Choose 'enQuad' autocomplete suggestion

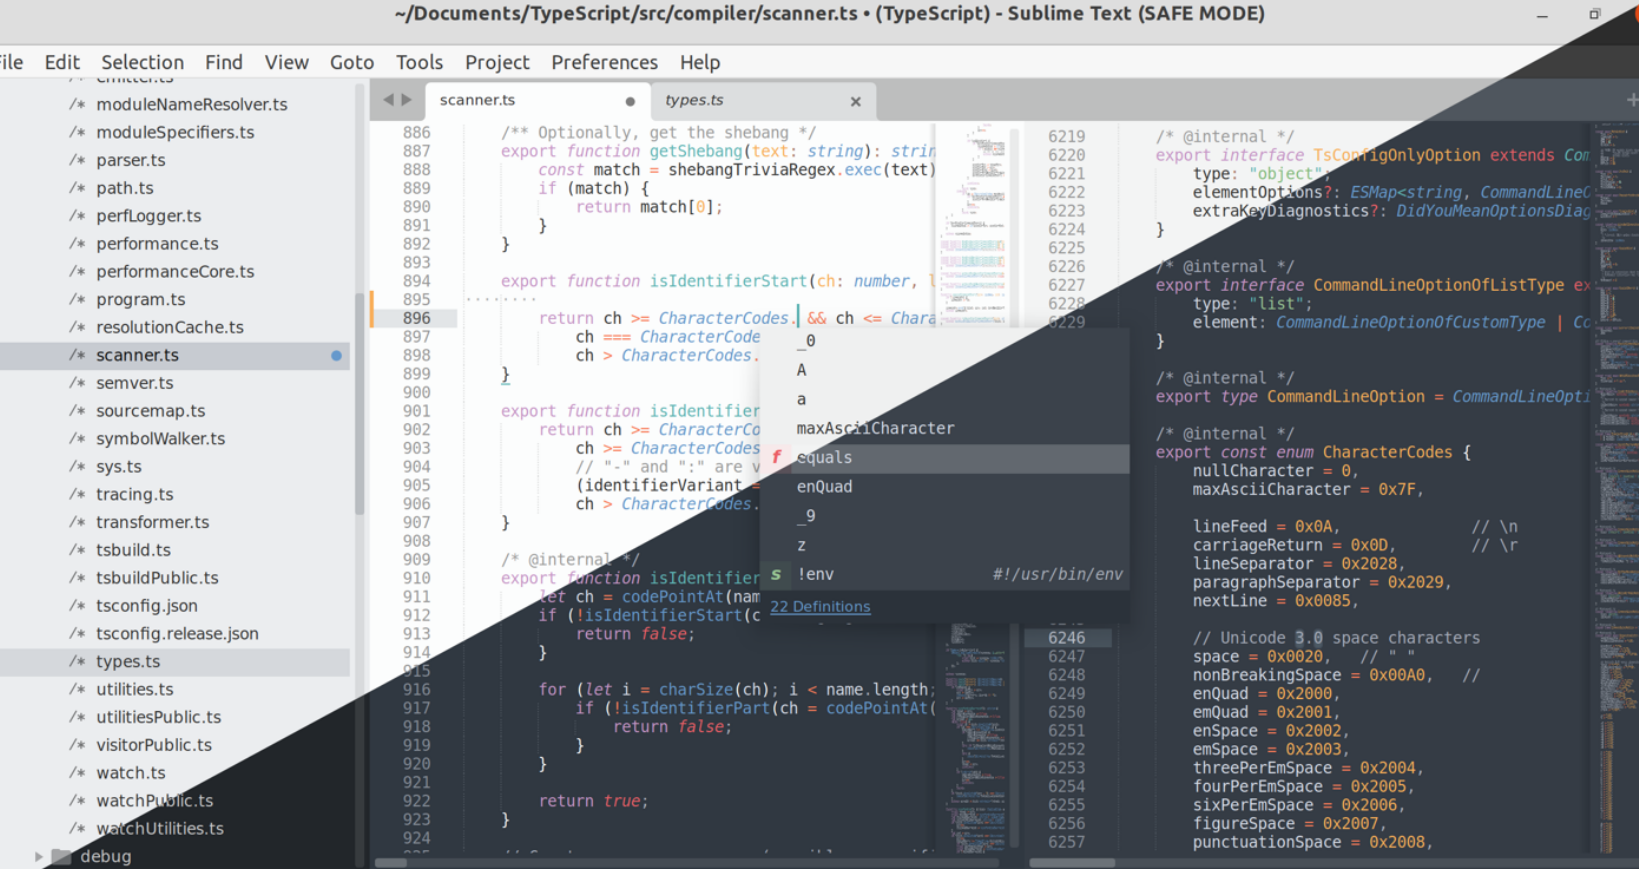[x=946, y=487]
